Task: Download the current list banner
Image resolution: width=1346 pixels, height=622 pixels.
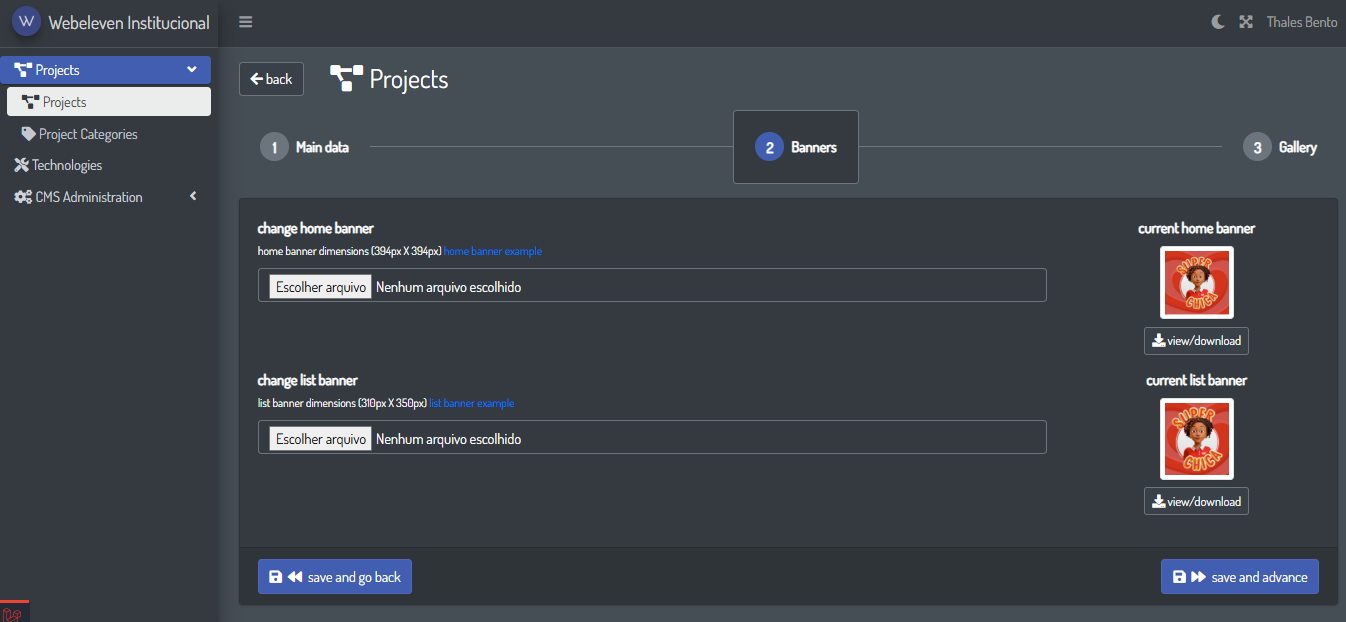Action: point(1196,501)
